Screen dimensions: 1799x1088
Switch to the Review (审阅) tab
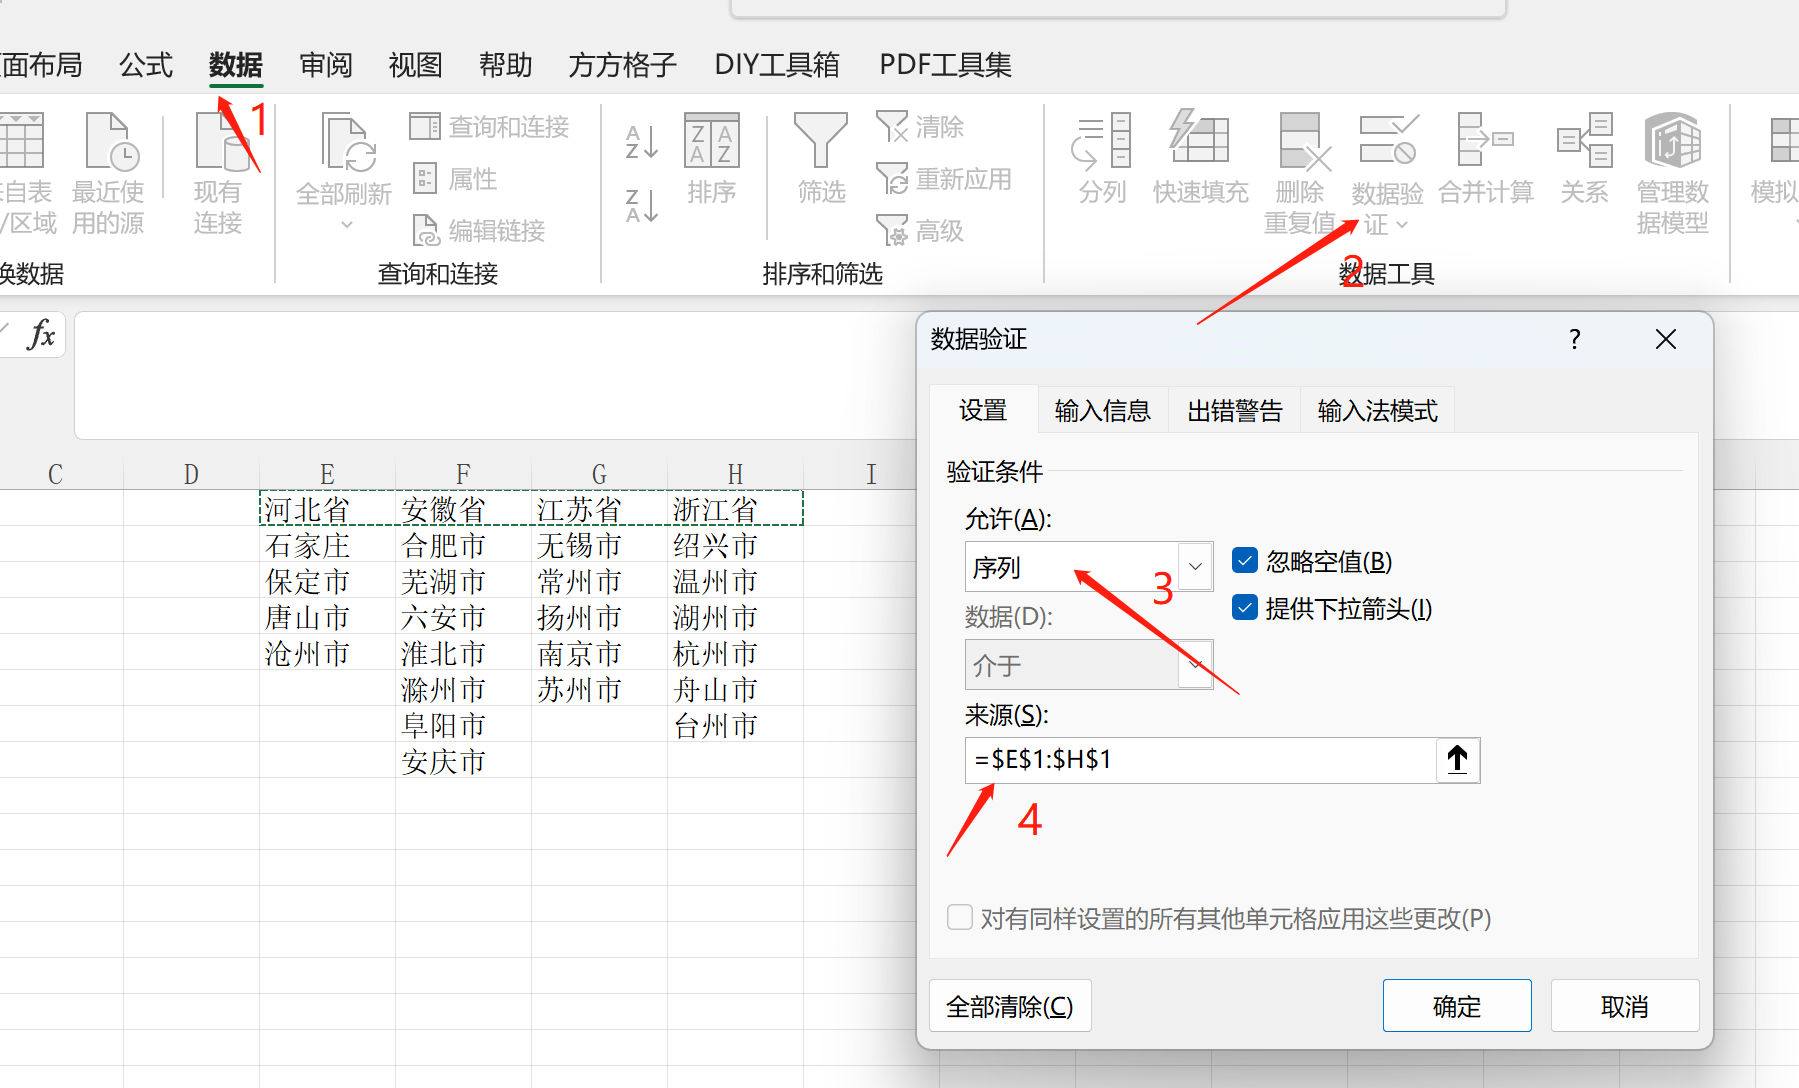(326, 65)
